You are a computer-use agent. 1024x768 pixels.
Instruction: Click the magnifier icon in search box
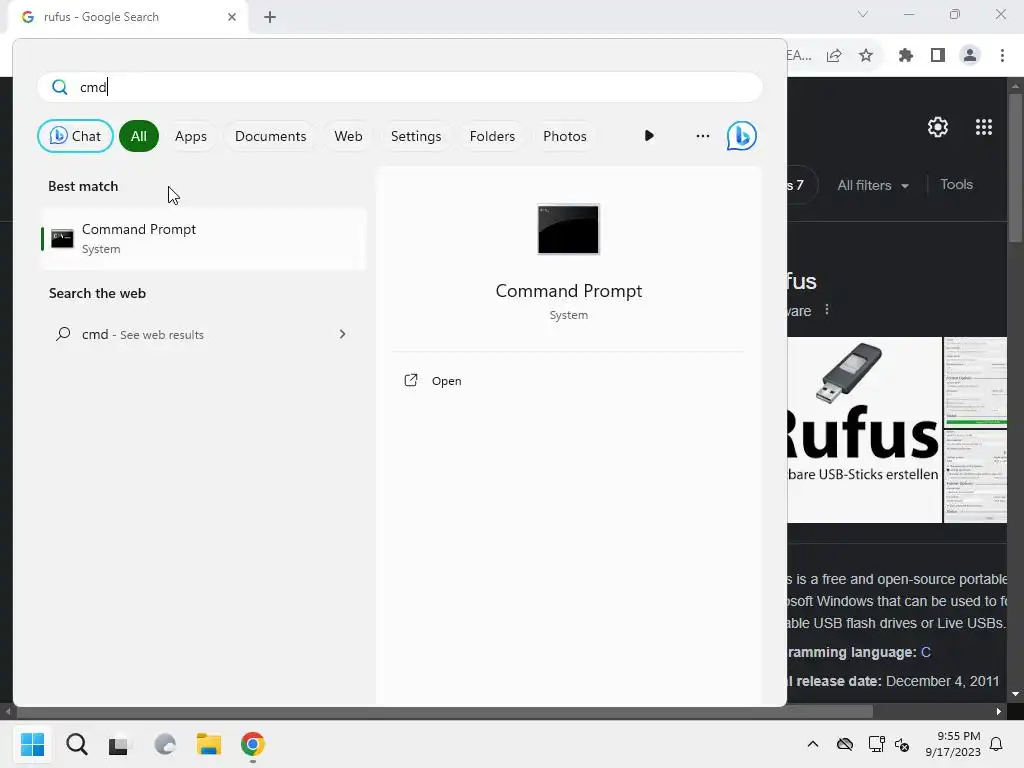coord(59,87)
